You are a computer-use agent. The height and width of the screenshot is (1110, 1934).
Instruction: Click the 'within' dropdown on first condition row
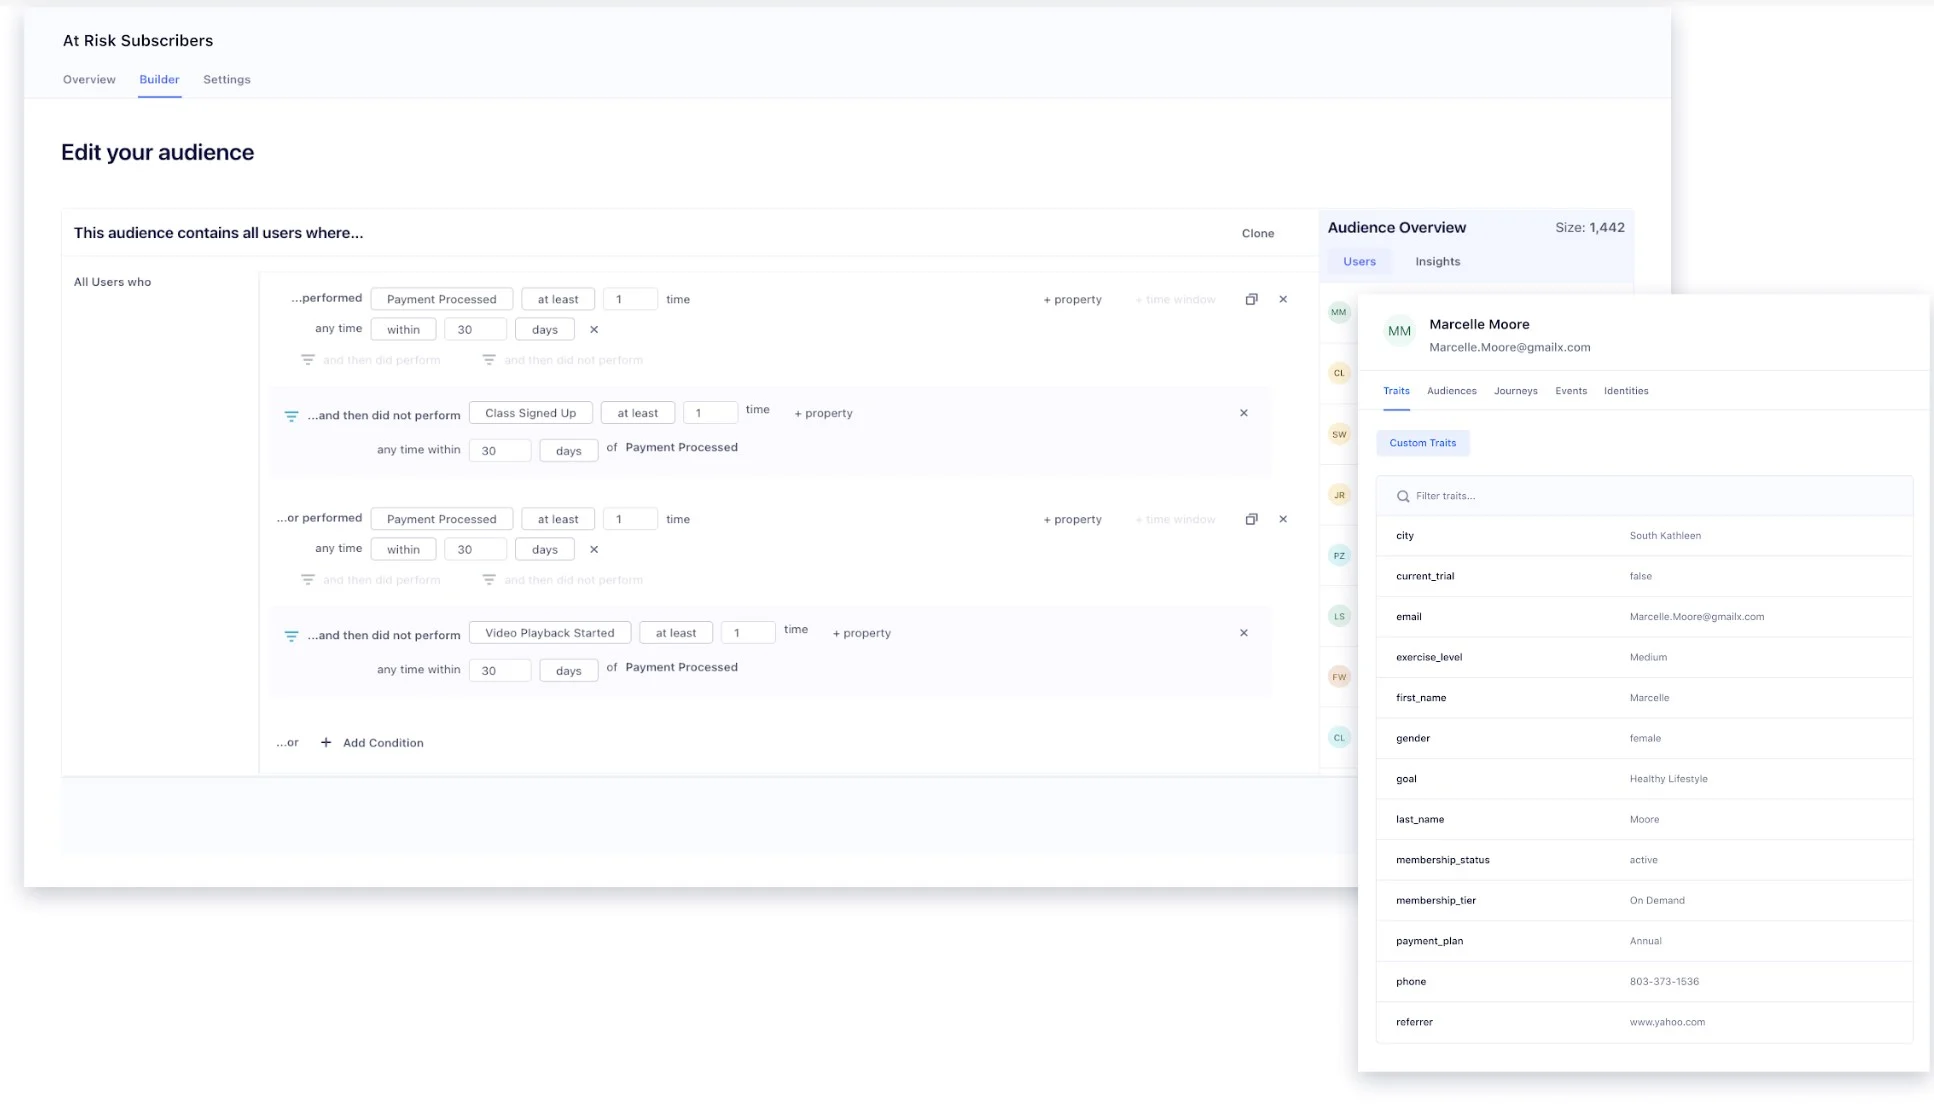[402, 328]
